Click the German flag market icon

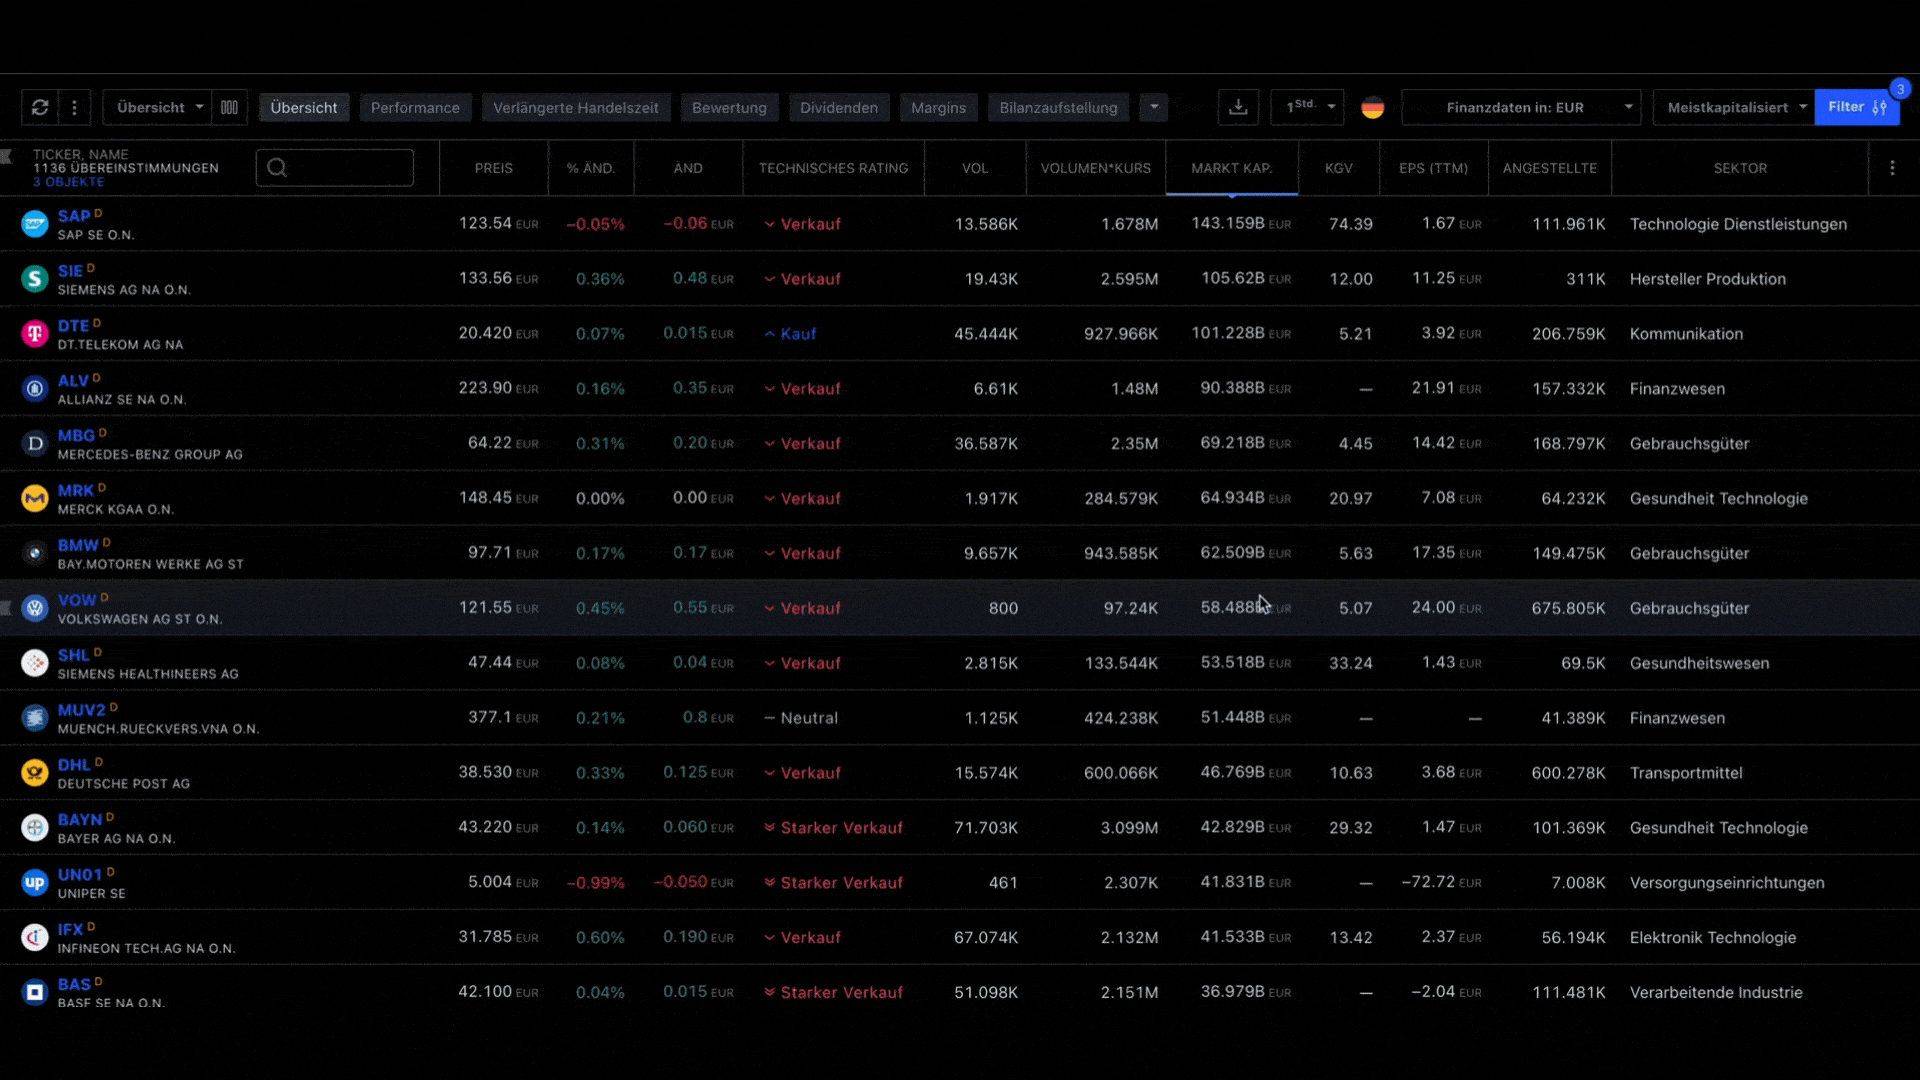coord(1371,107)
